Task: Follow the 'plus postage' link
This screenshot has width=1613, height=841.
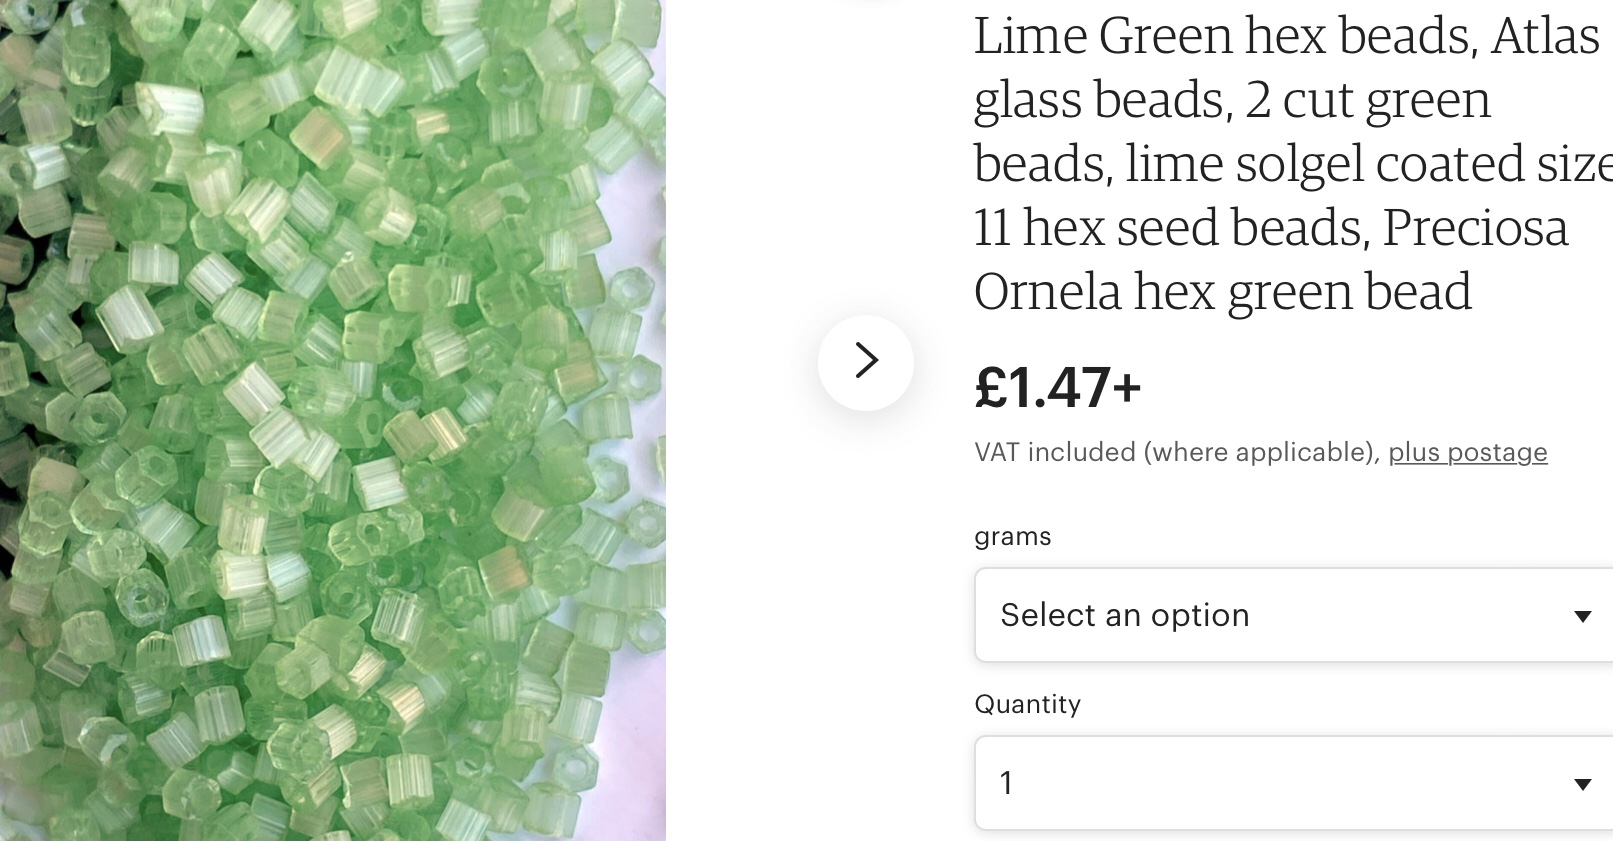Action: pyautogui.click(x=1467, y=452)
